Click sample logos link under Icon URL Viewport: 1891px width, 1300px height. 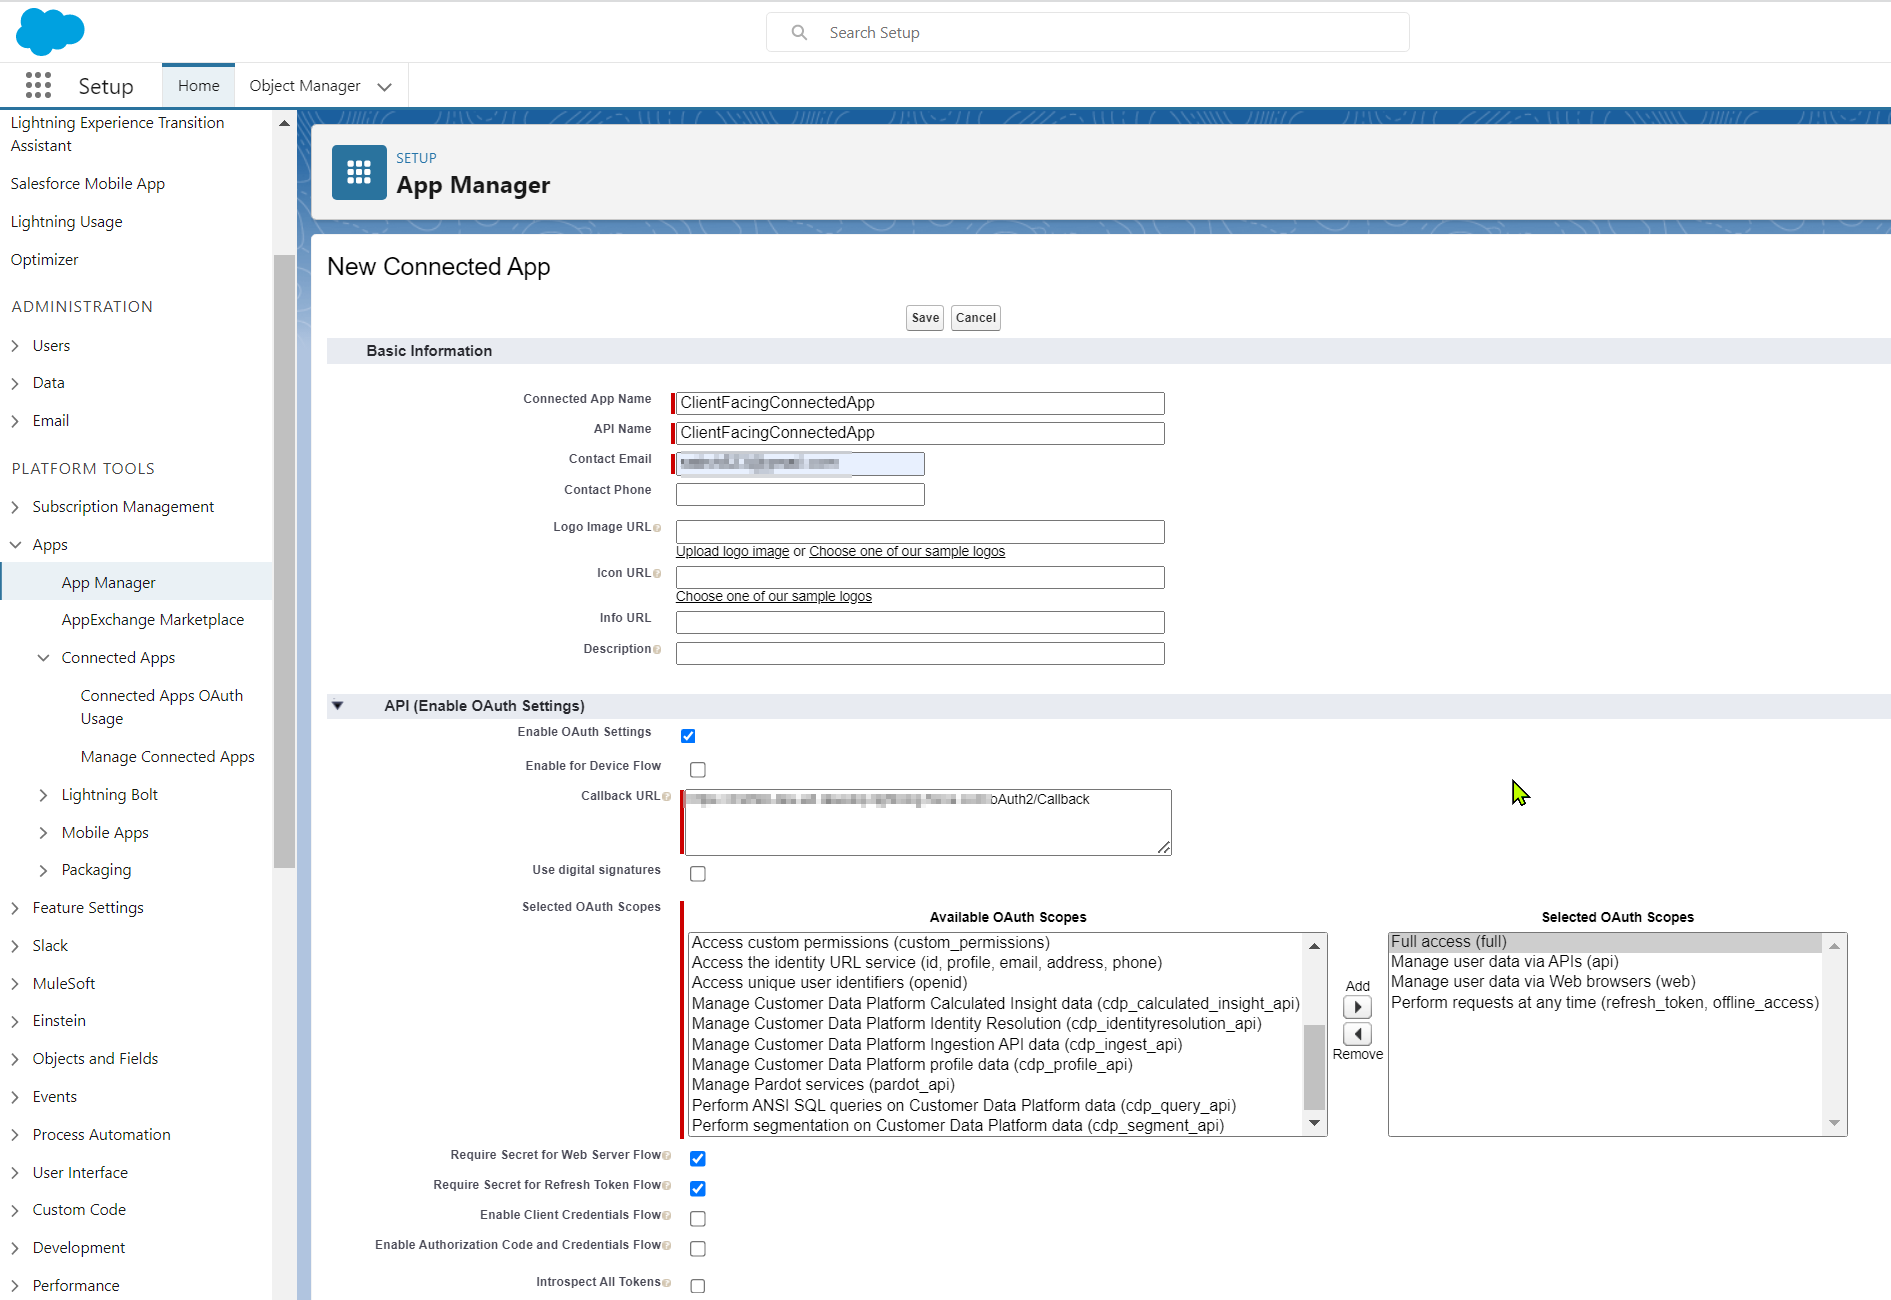(x=774, y=597)
